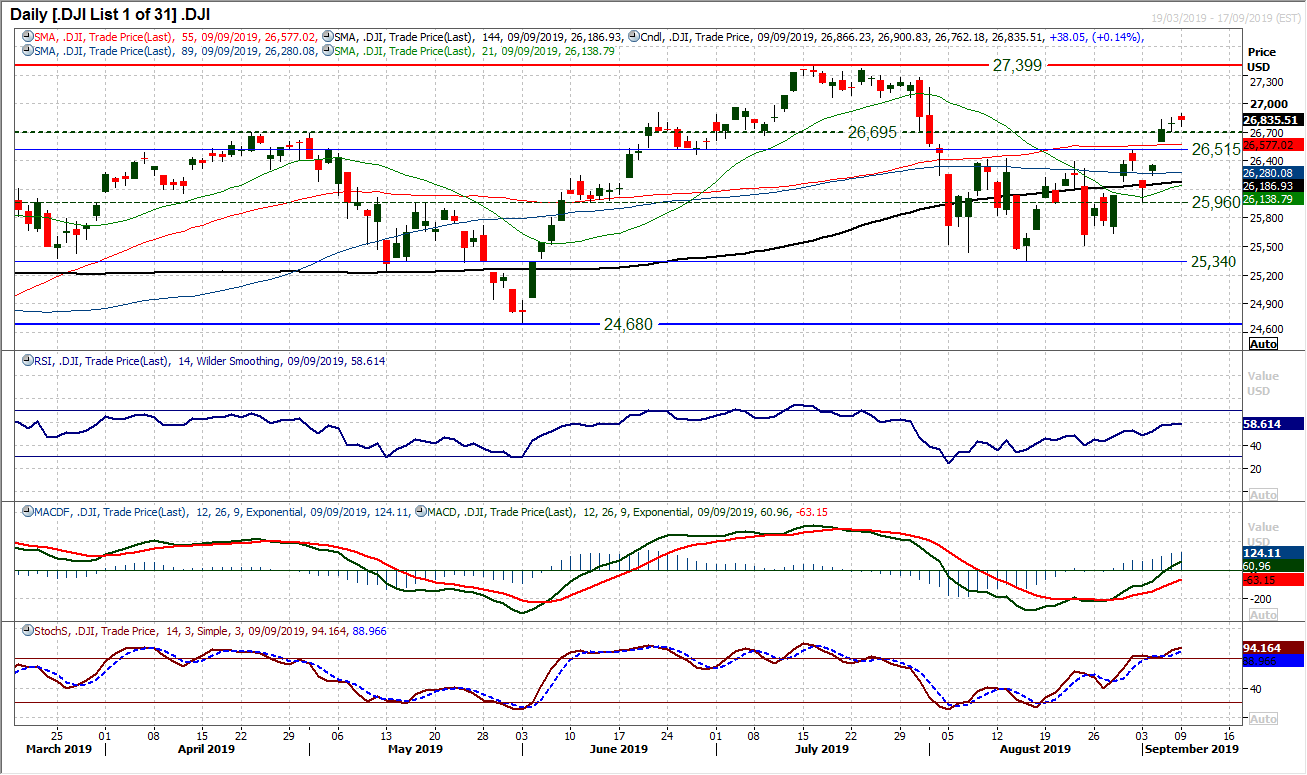Click the RSI panel legend icon

(x=27, y=361)
